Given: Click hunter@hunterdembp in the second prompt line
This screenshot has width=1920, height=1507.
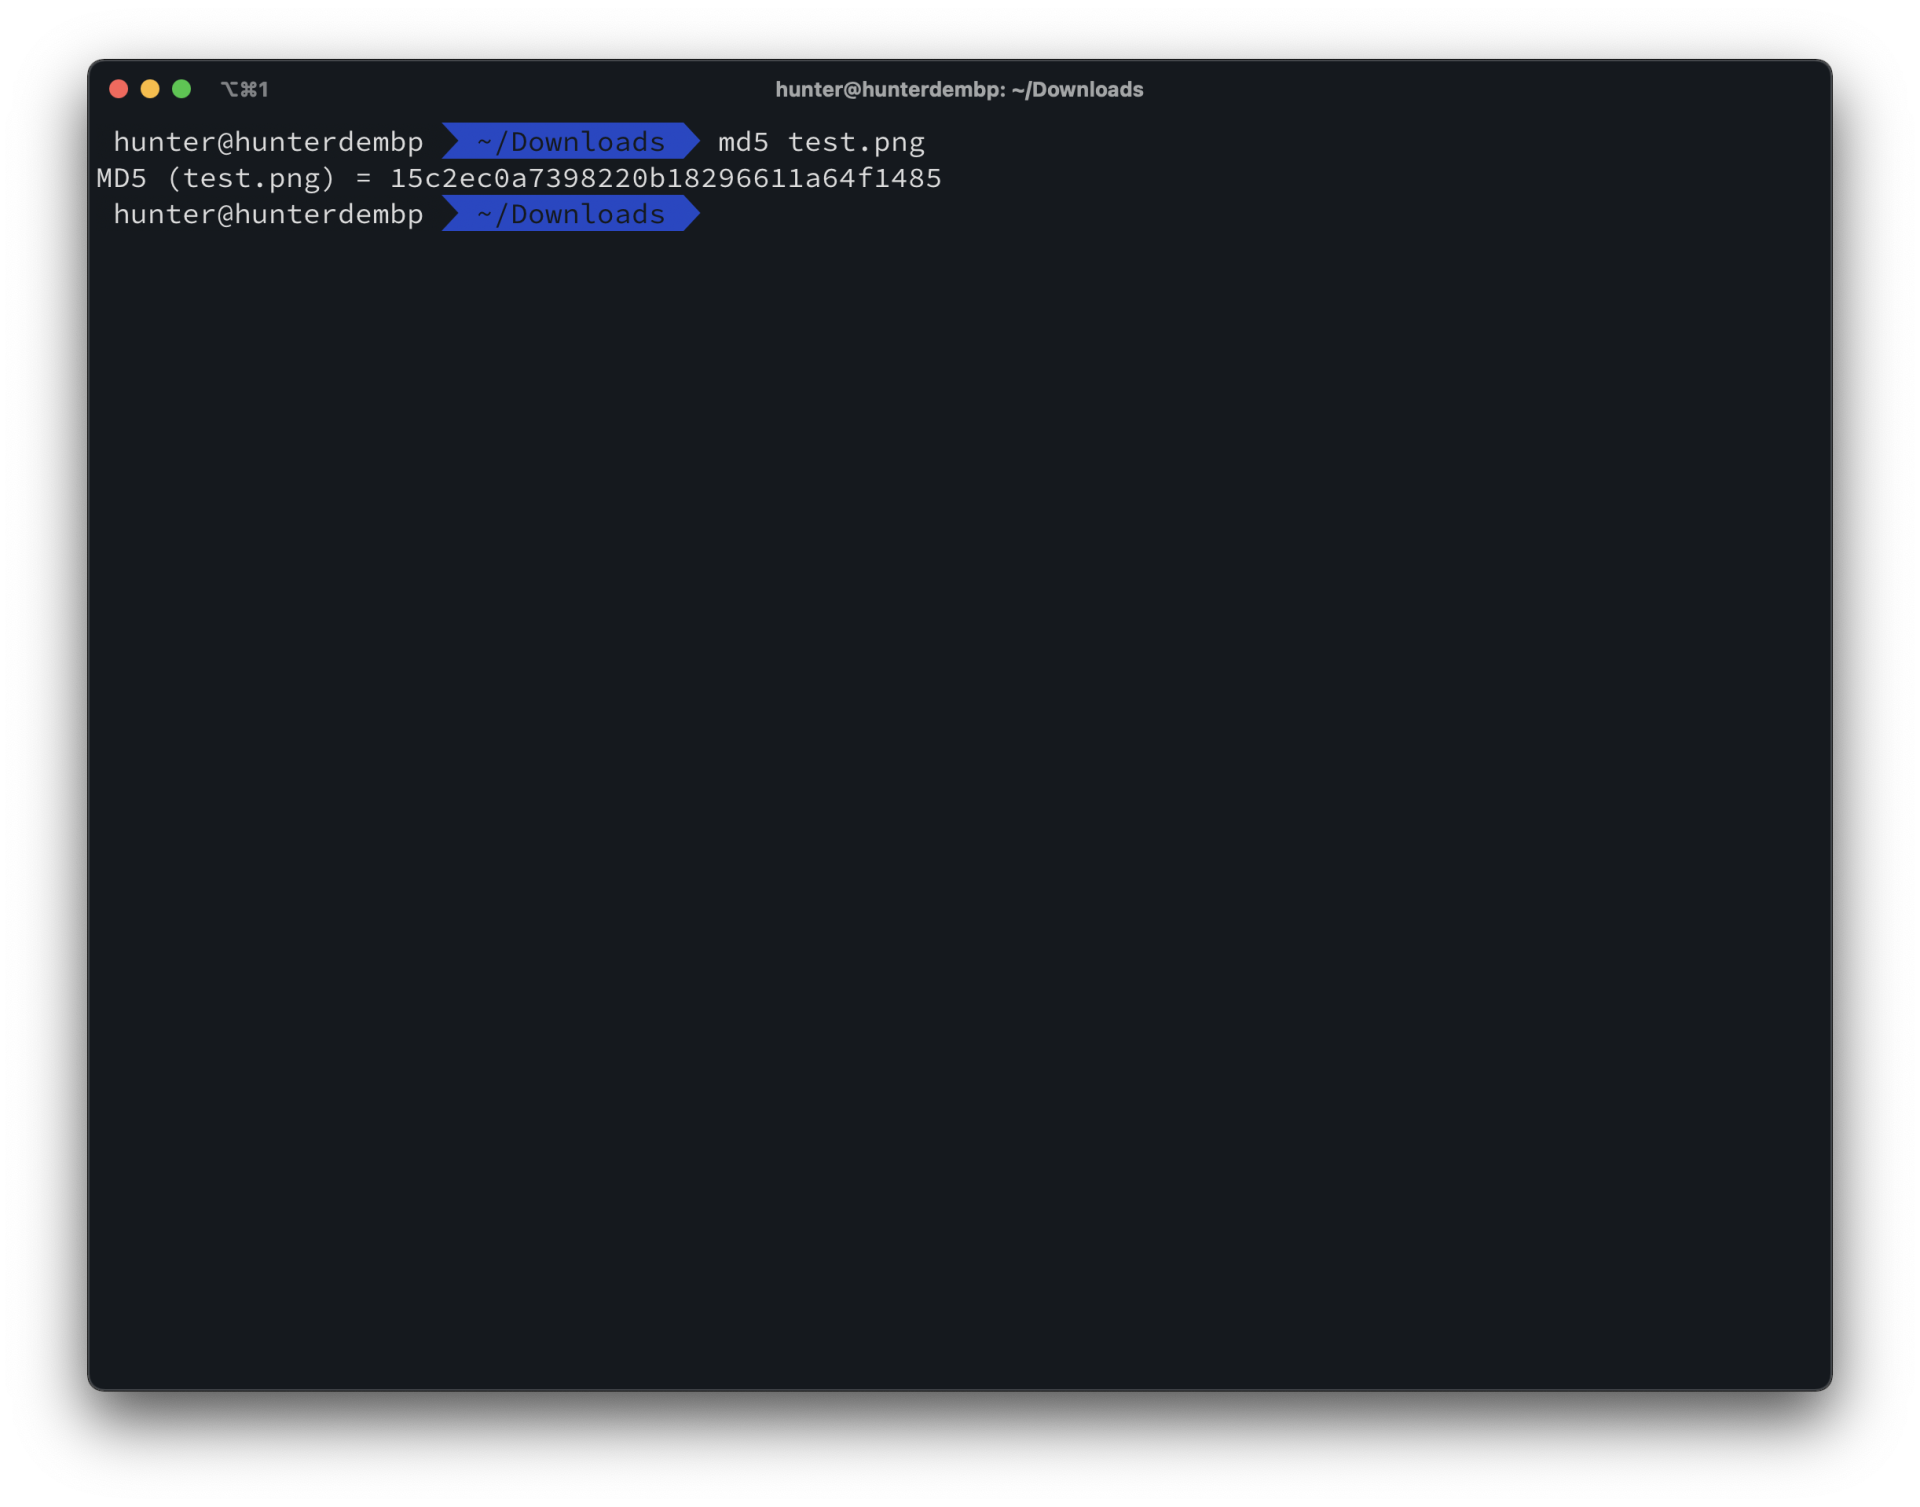Looking at the screenshot, I should [268, 214].
